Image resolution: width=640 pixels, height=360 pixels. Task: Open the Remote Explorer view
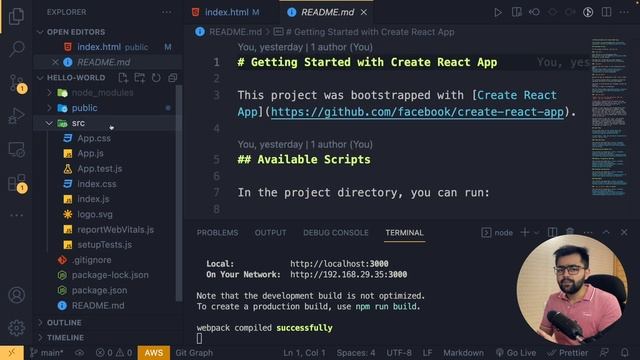[x=16, y=149]
